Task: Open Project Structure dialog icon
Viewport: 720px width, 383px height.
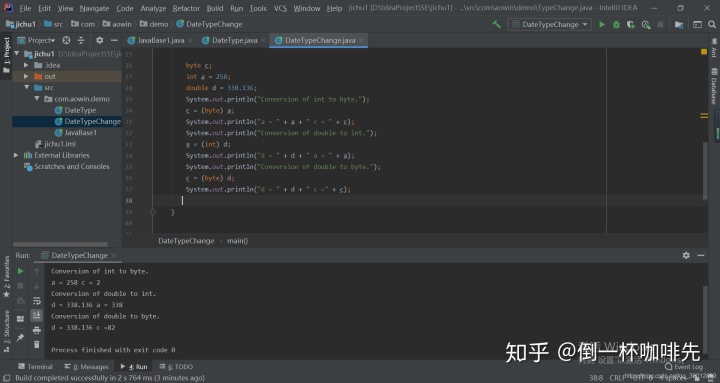Action: 679,24
